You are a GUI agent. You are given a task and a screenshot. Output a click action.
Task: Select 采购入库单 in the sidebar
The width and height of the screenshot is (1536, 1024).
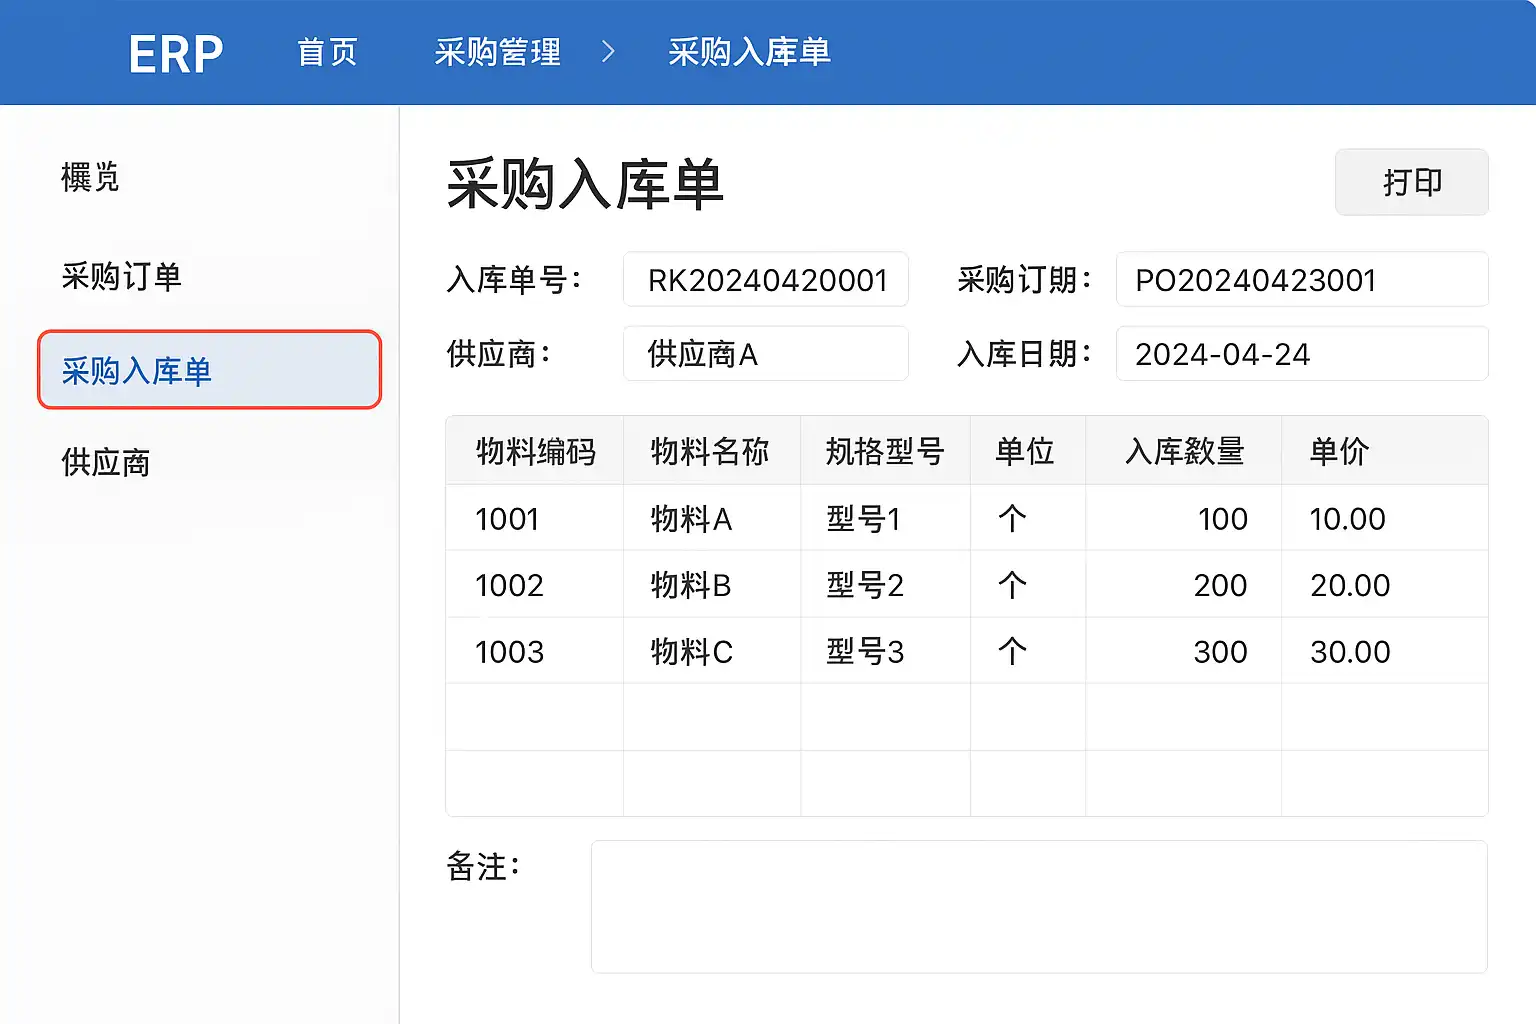click(x=209, y=370)
